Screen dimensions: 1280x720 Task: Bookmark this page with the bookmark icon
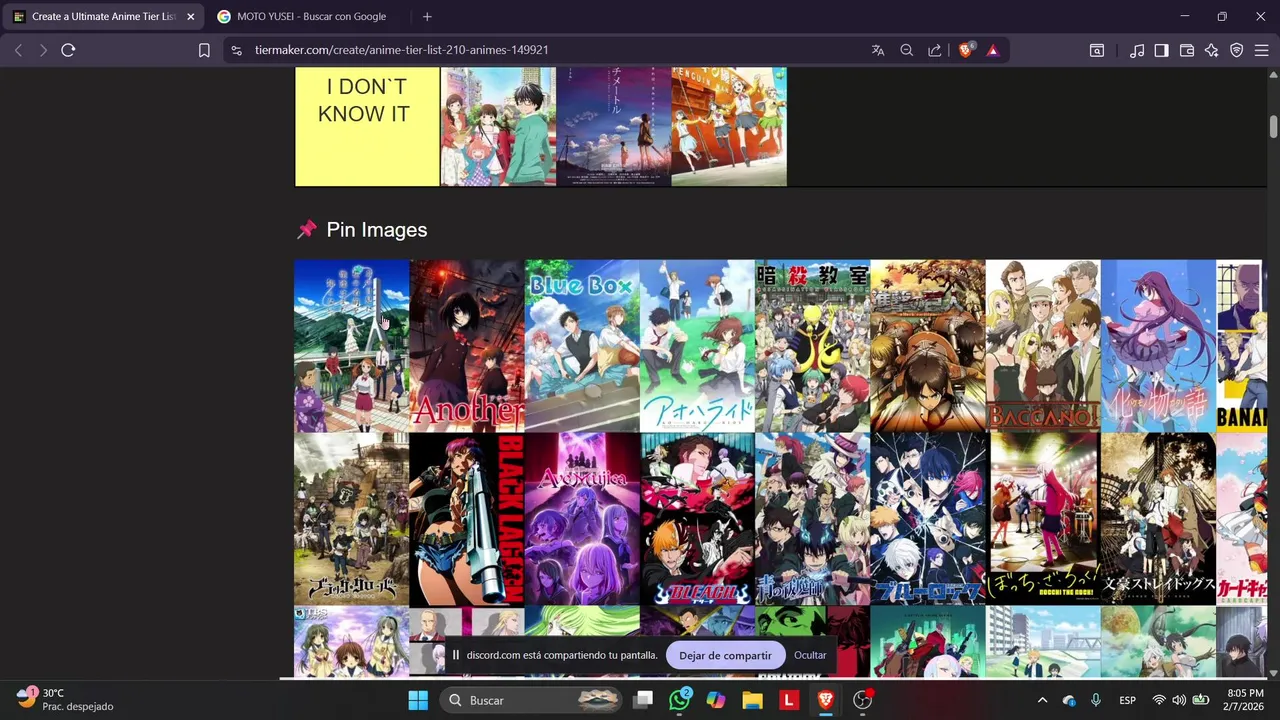204,50
